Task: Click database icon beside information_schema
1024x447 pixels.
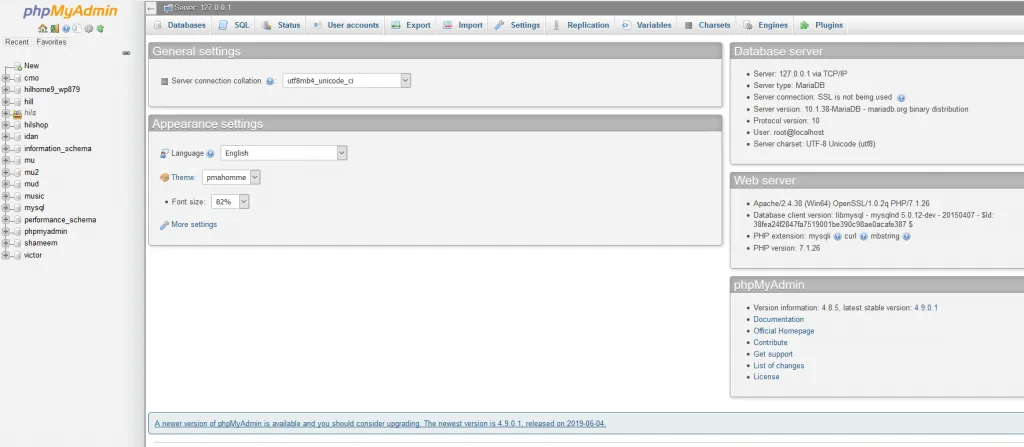Action: point(18,148)
